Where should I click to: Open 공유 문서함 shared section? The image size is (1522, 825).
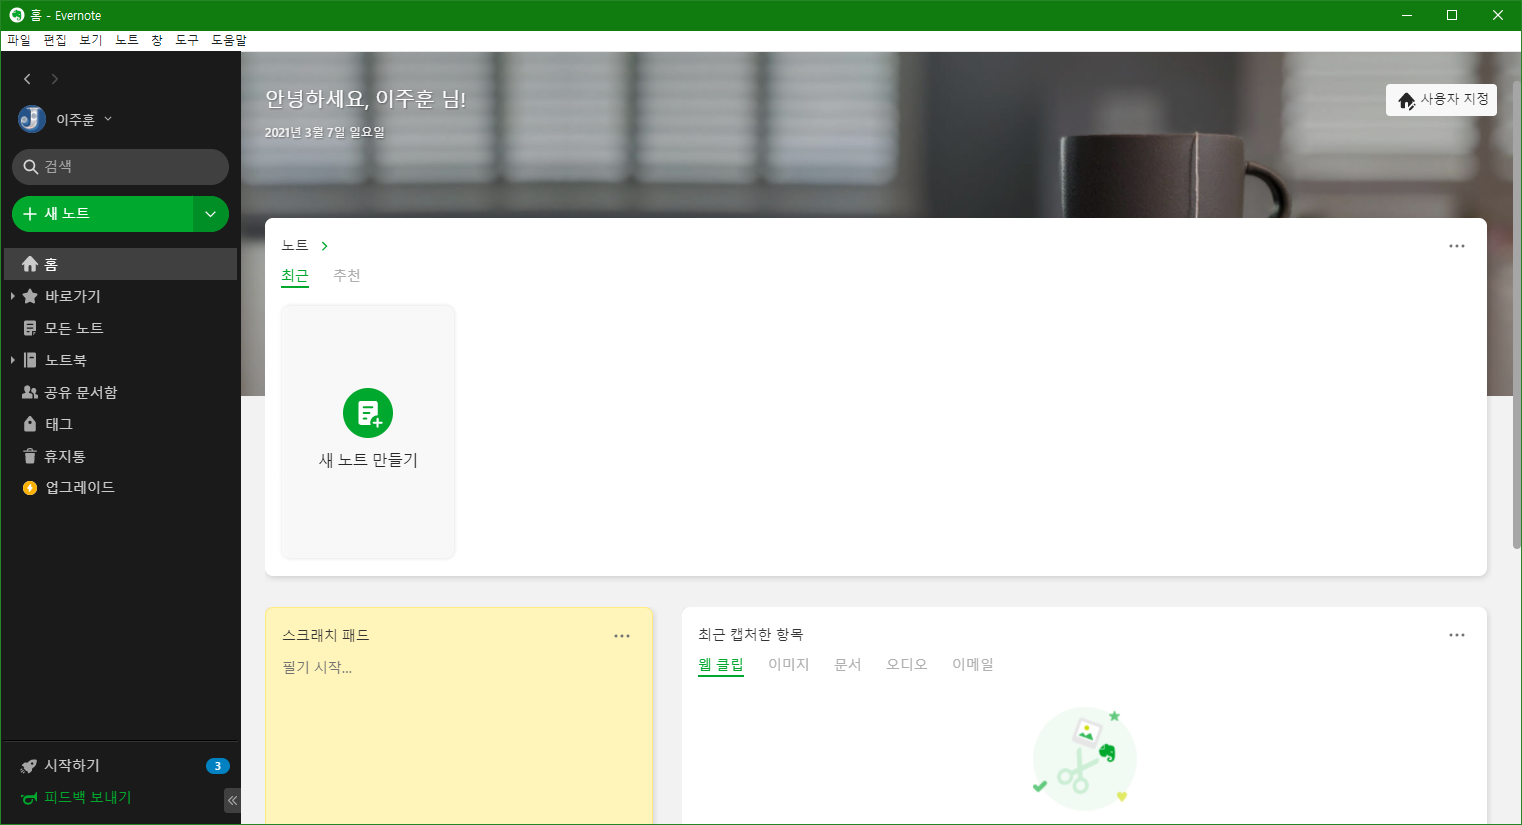point(120,392)
